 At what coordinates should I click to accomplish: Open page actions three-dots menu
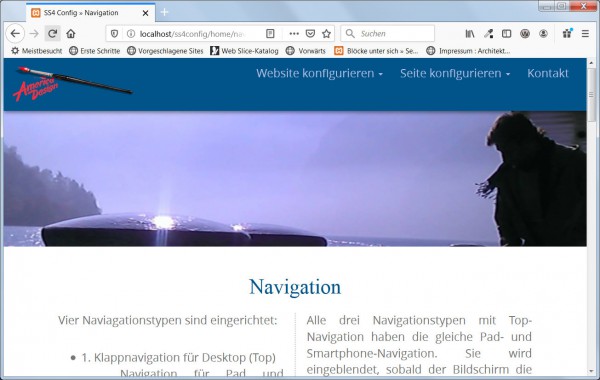294,34
